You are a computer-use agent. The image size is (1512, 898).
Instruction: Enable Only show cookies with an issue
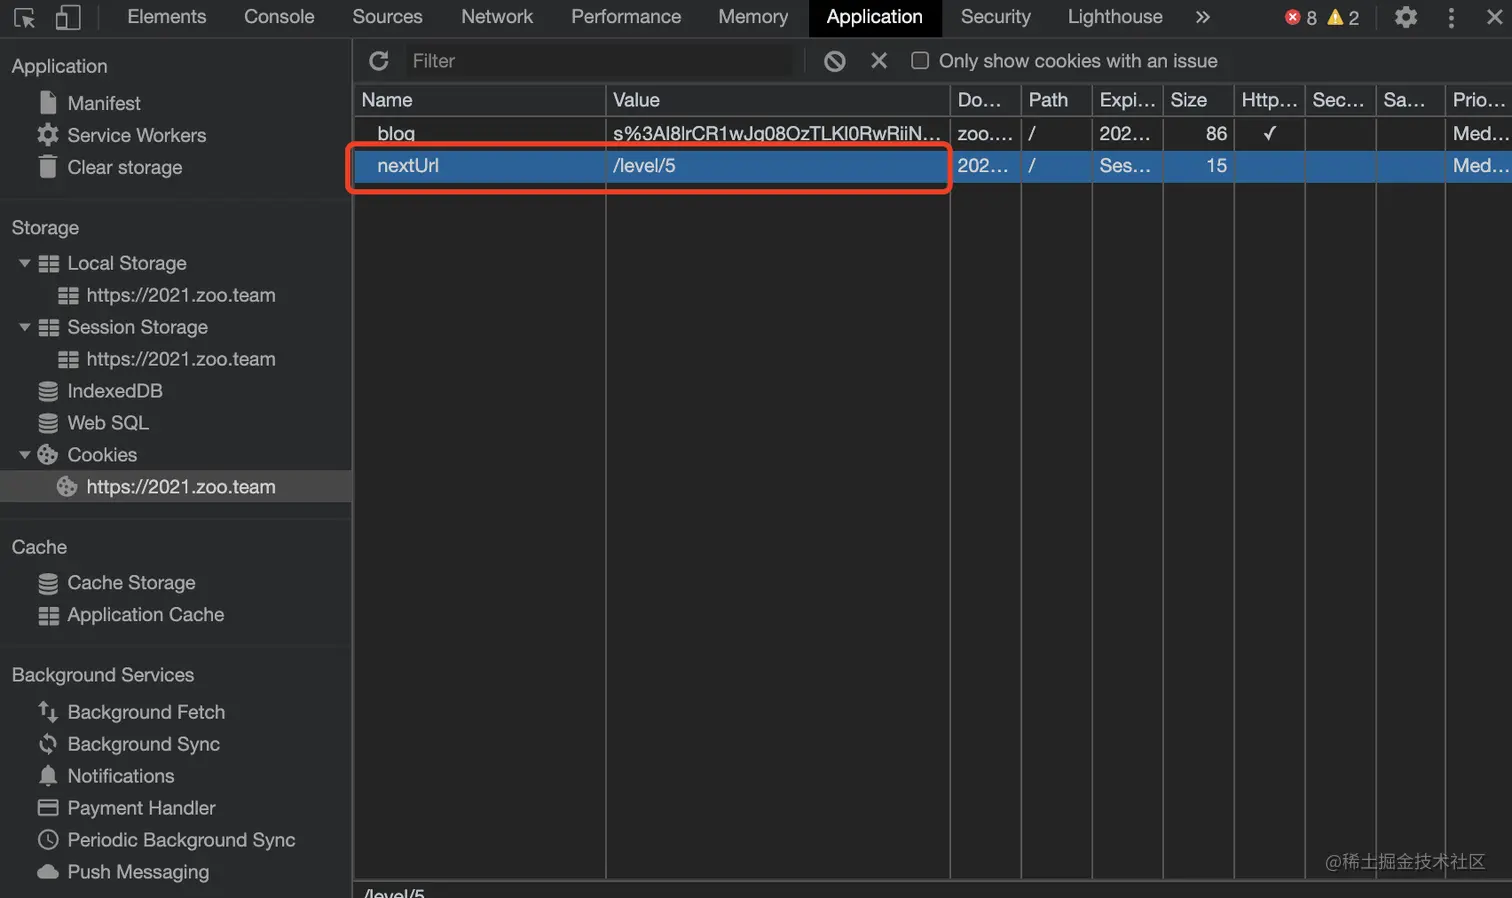point(920,61)
